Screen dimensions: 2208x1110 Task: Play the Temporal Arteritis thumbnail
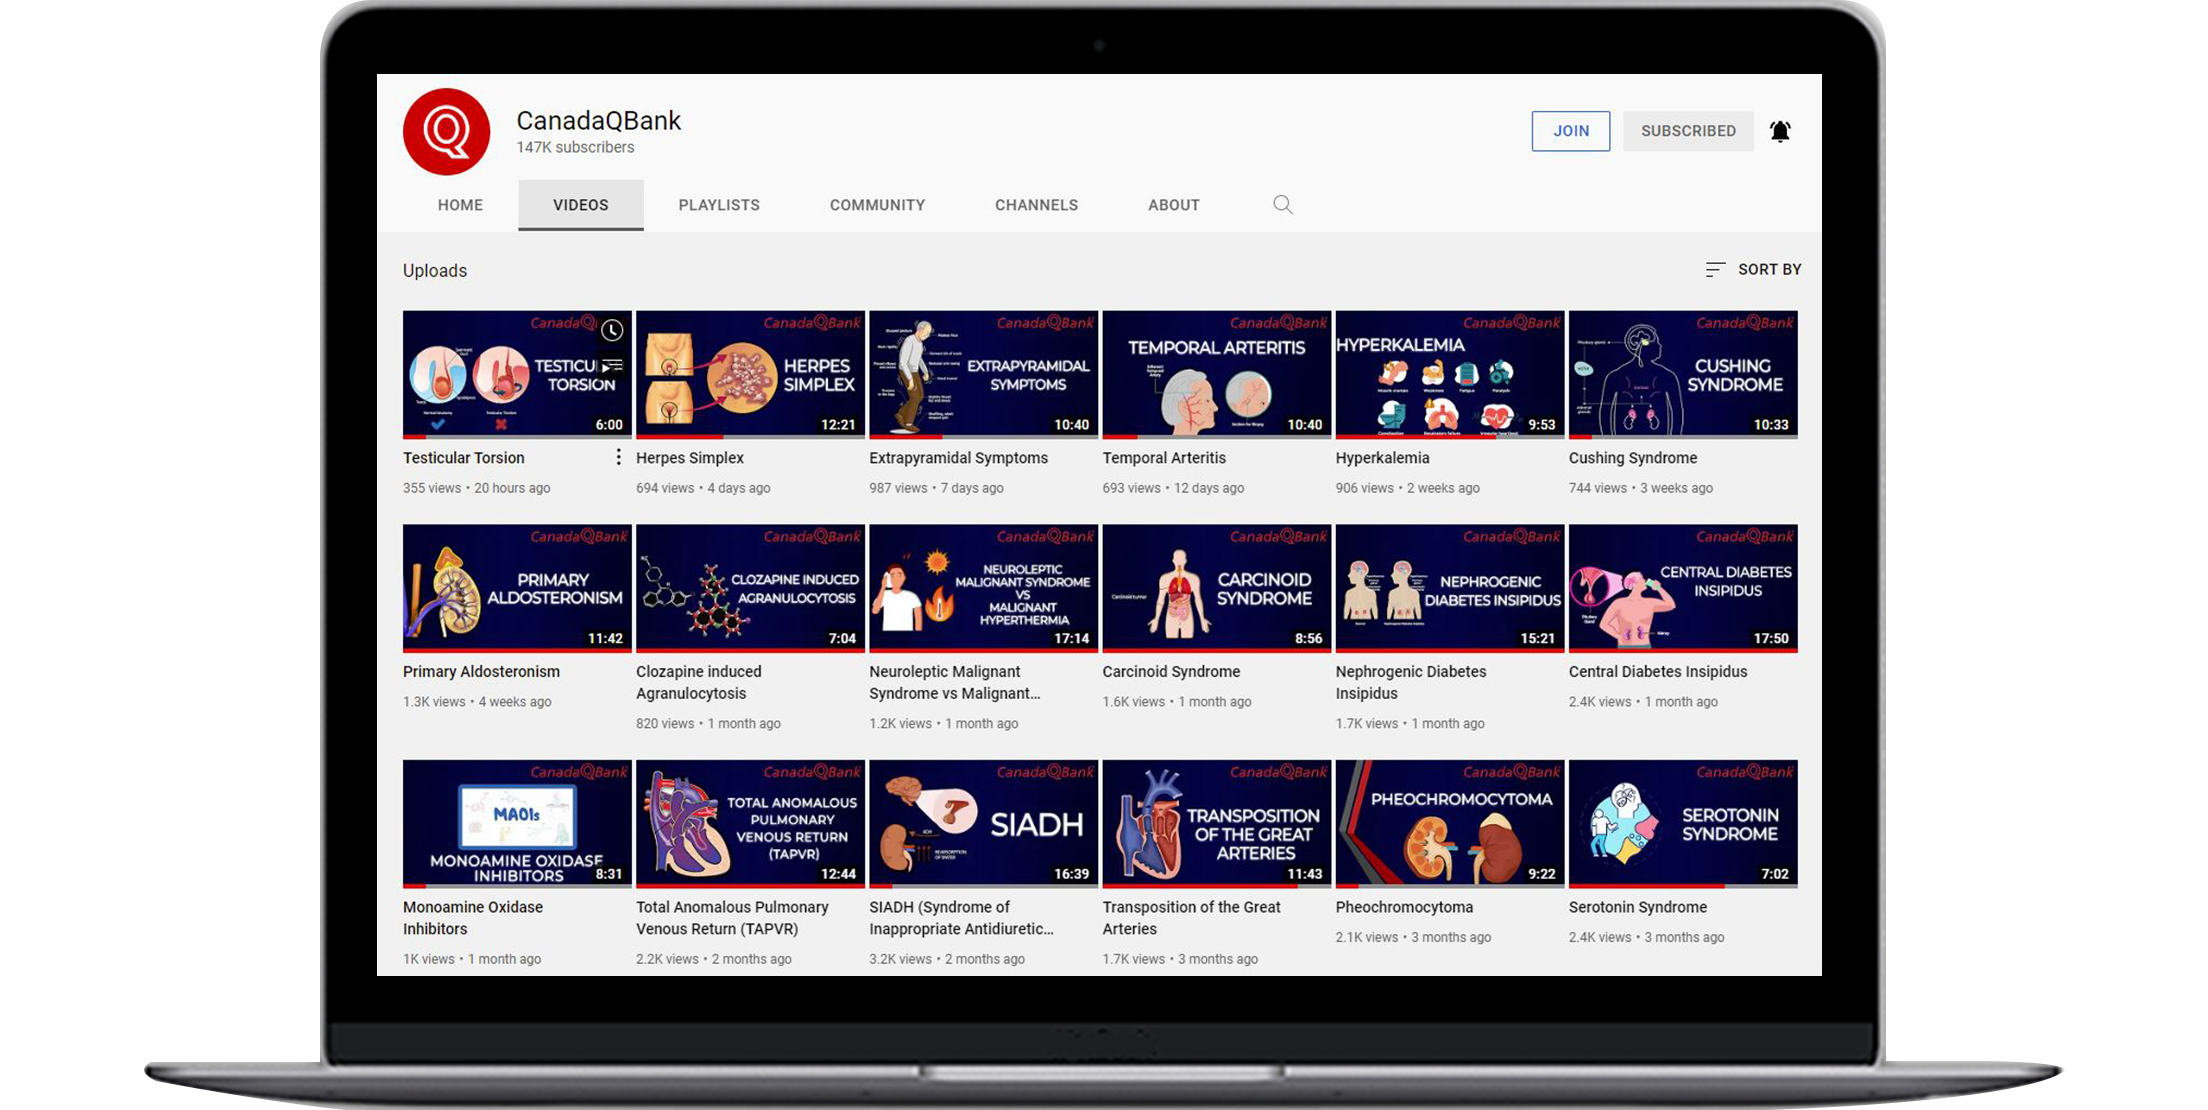(x=1217, y=374)
